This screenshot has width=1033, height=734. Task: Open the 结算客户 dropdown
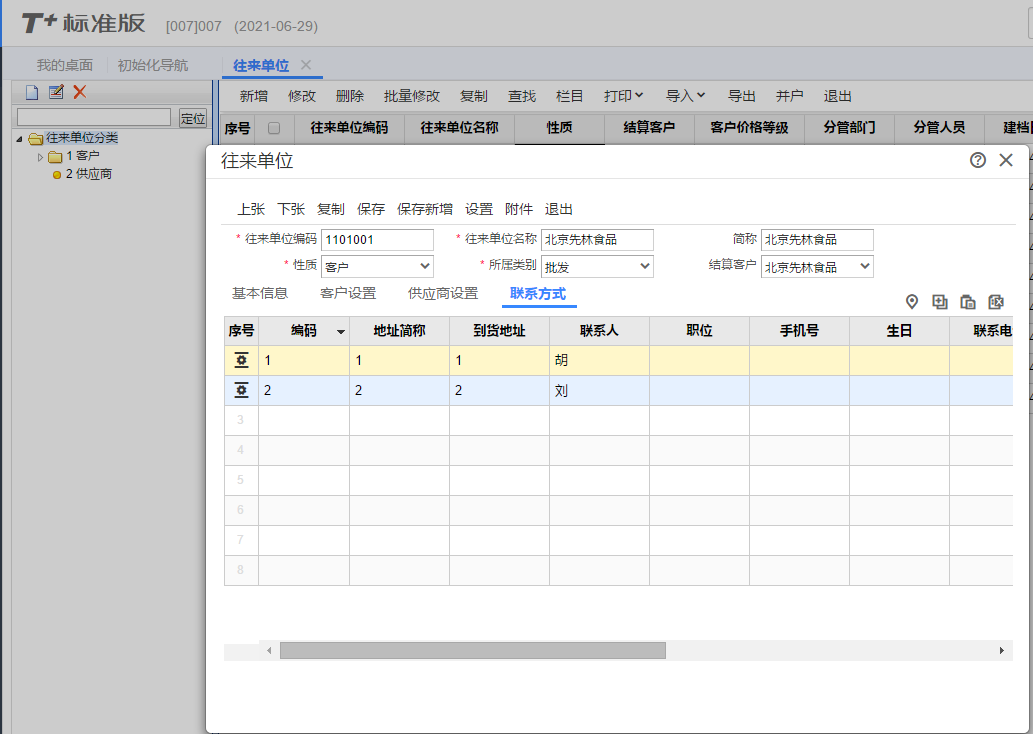pos(865,266)
